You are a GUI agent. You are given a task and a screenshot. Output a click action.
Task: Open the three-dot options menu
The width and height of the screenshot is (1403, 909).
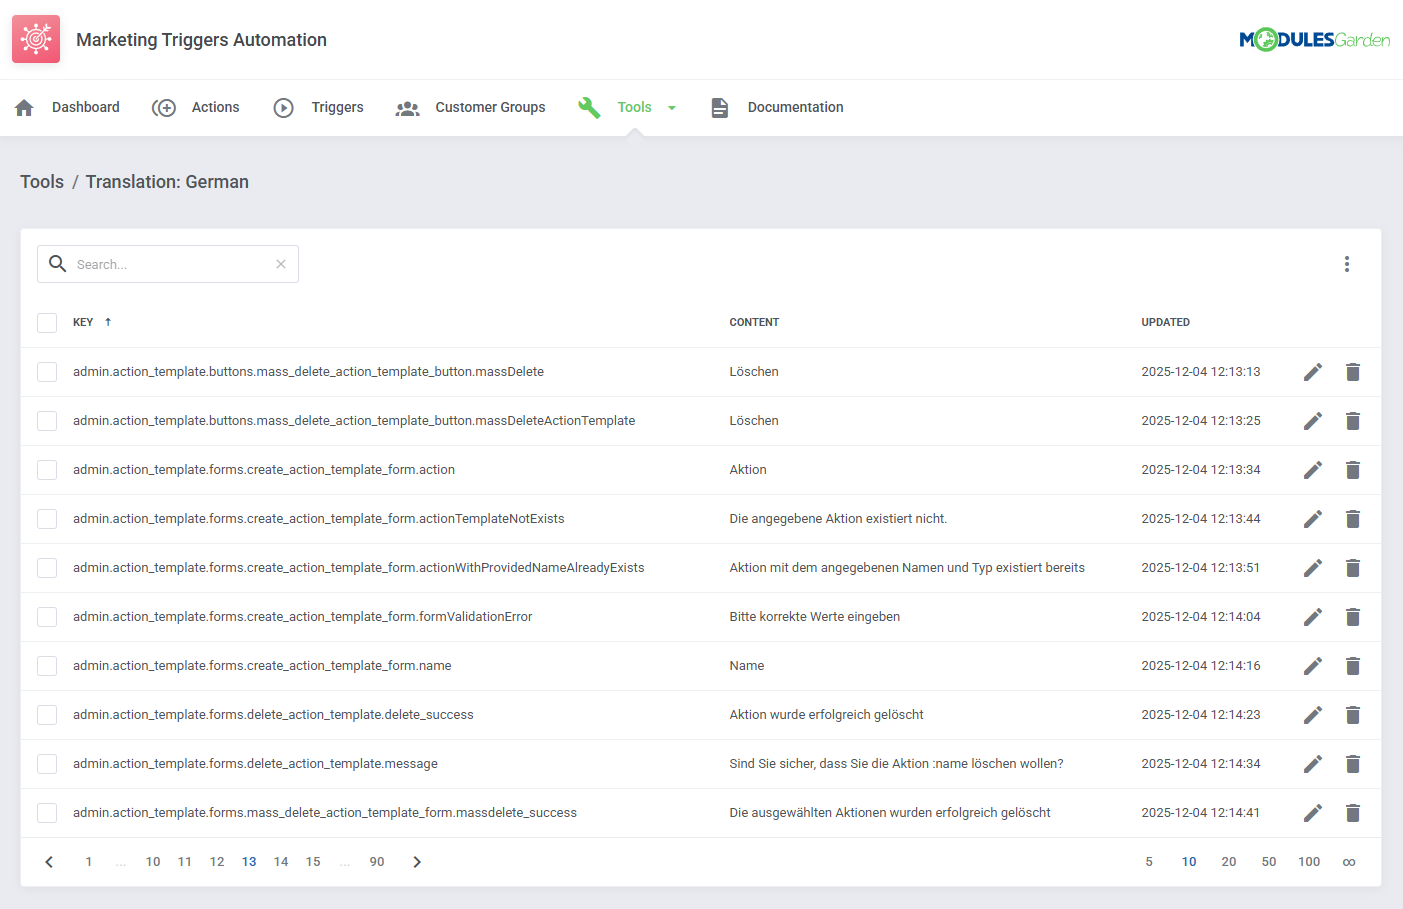pyautogui.click(x=1347, y=264)
